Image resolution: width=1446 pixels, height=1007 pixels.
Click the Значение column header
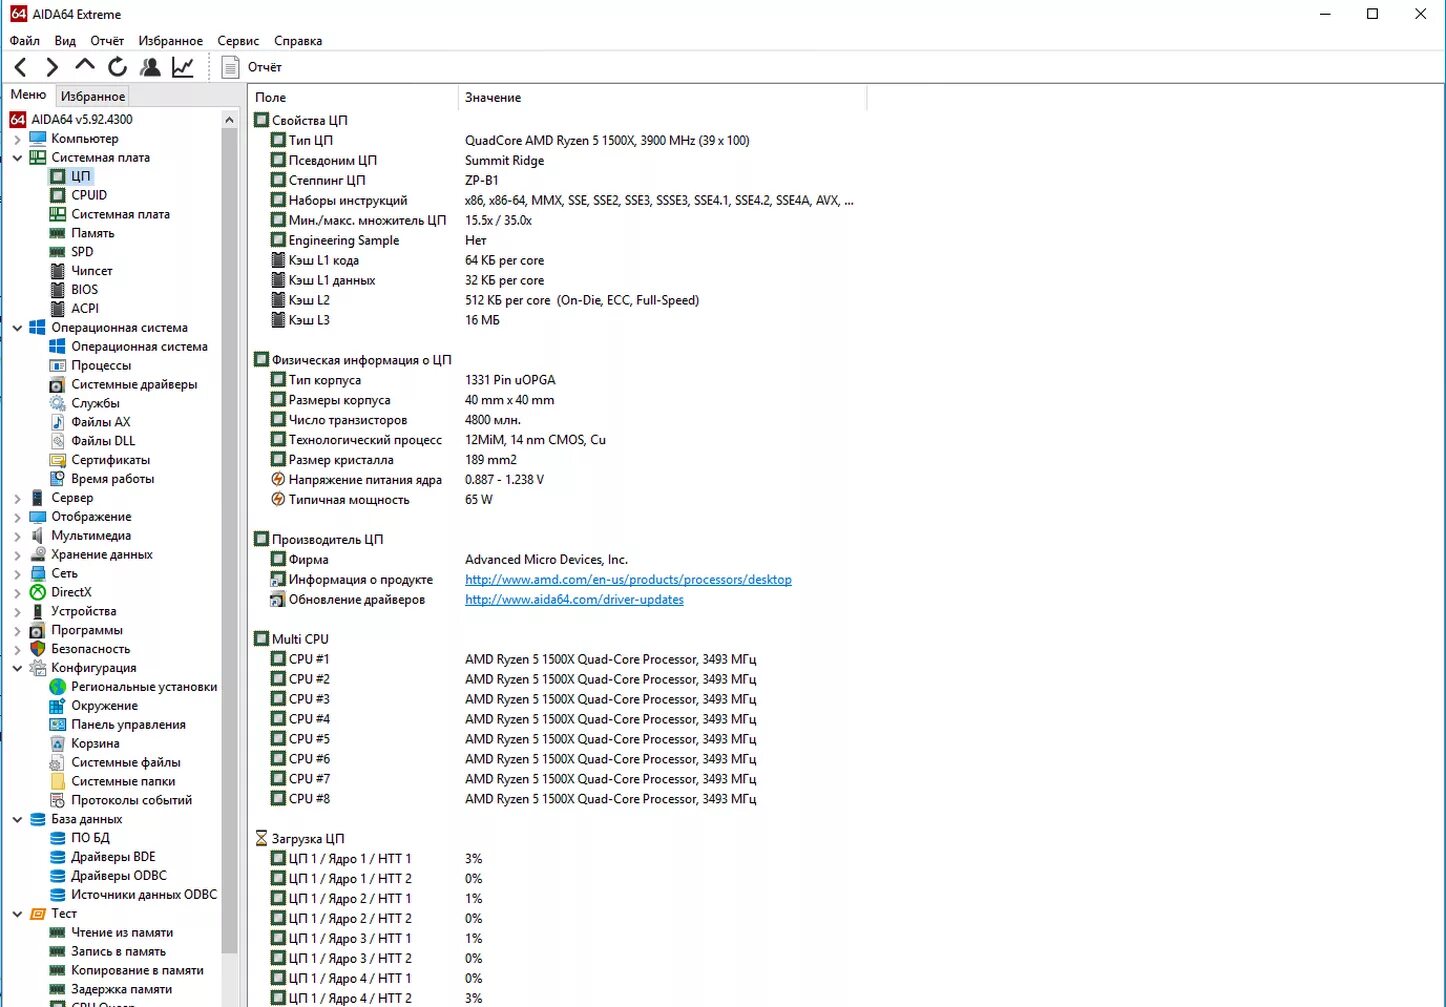pyautogui.click(x=662, y=97)
